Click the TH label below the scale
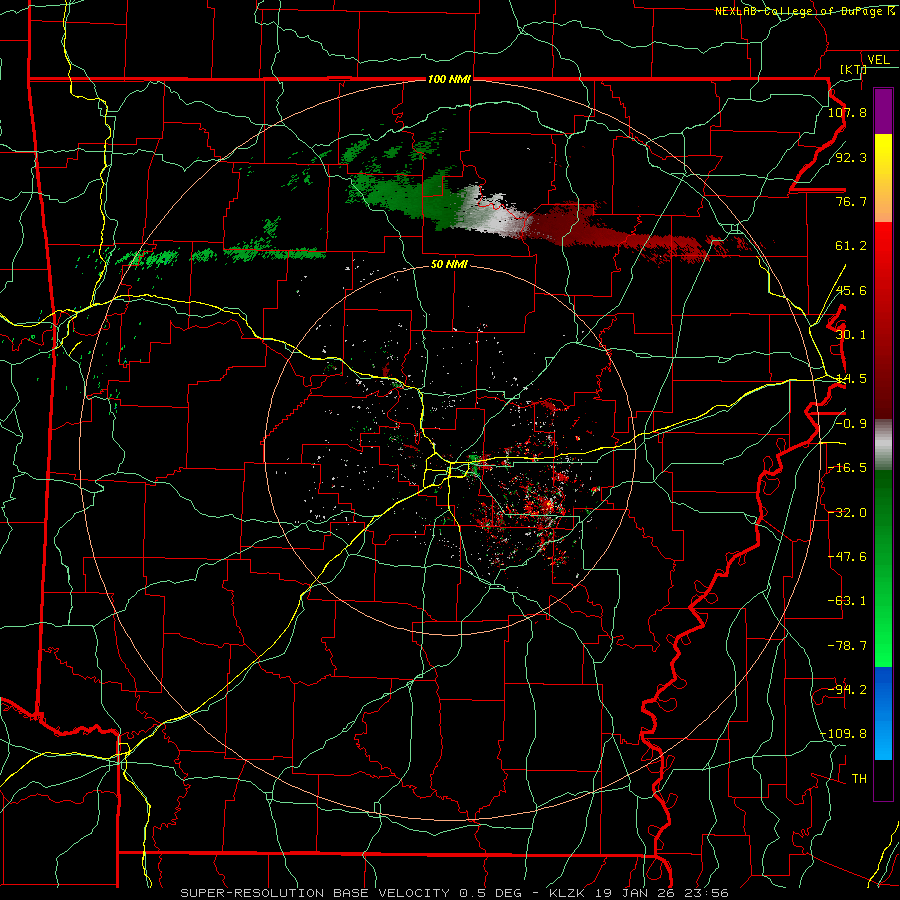 coord(859,779)
